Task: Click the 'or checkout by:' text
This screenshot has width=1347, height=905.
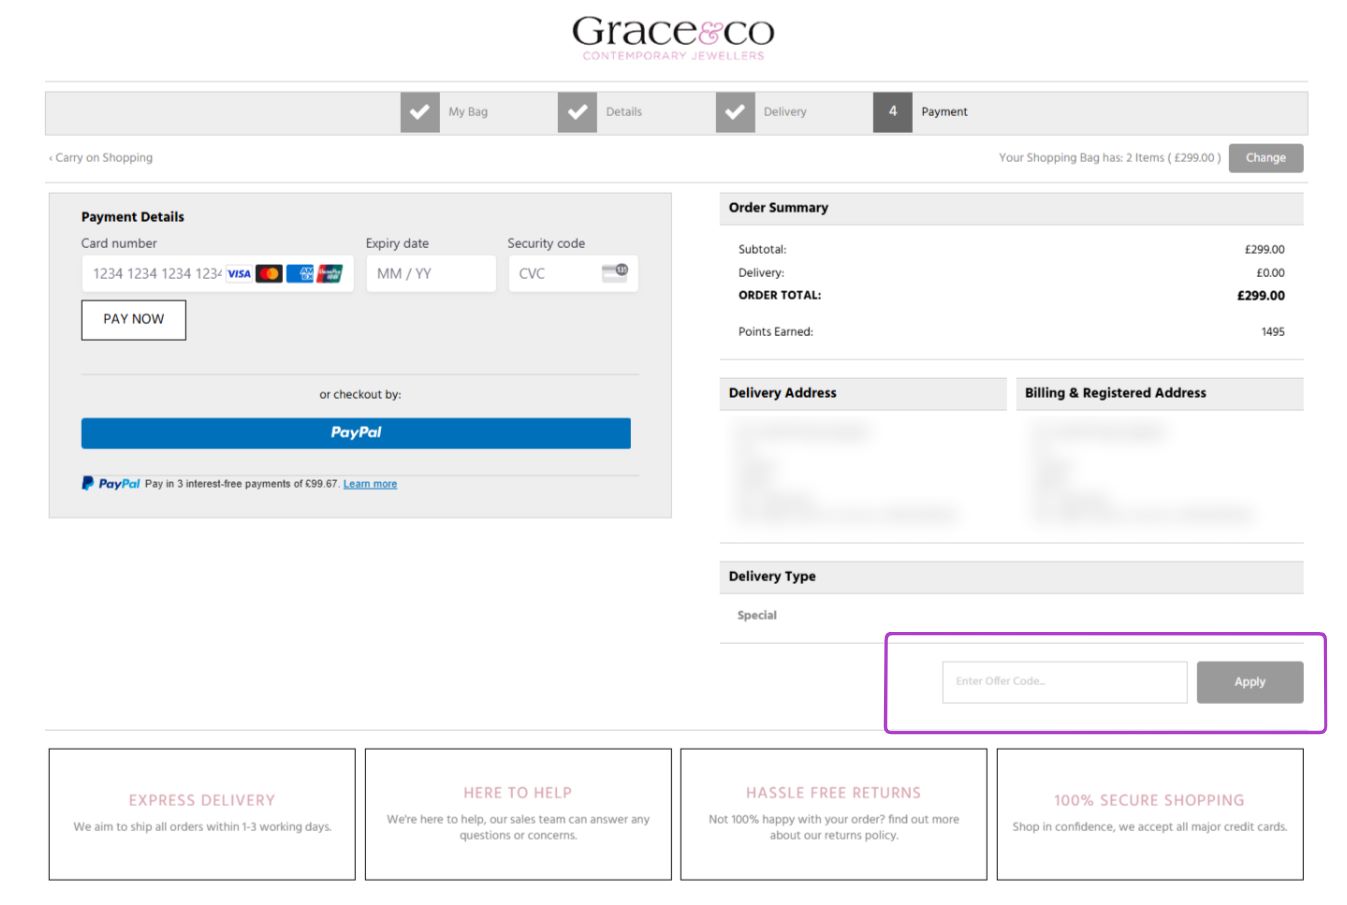Action: point(360,395)
